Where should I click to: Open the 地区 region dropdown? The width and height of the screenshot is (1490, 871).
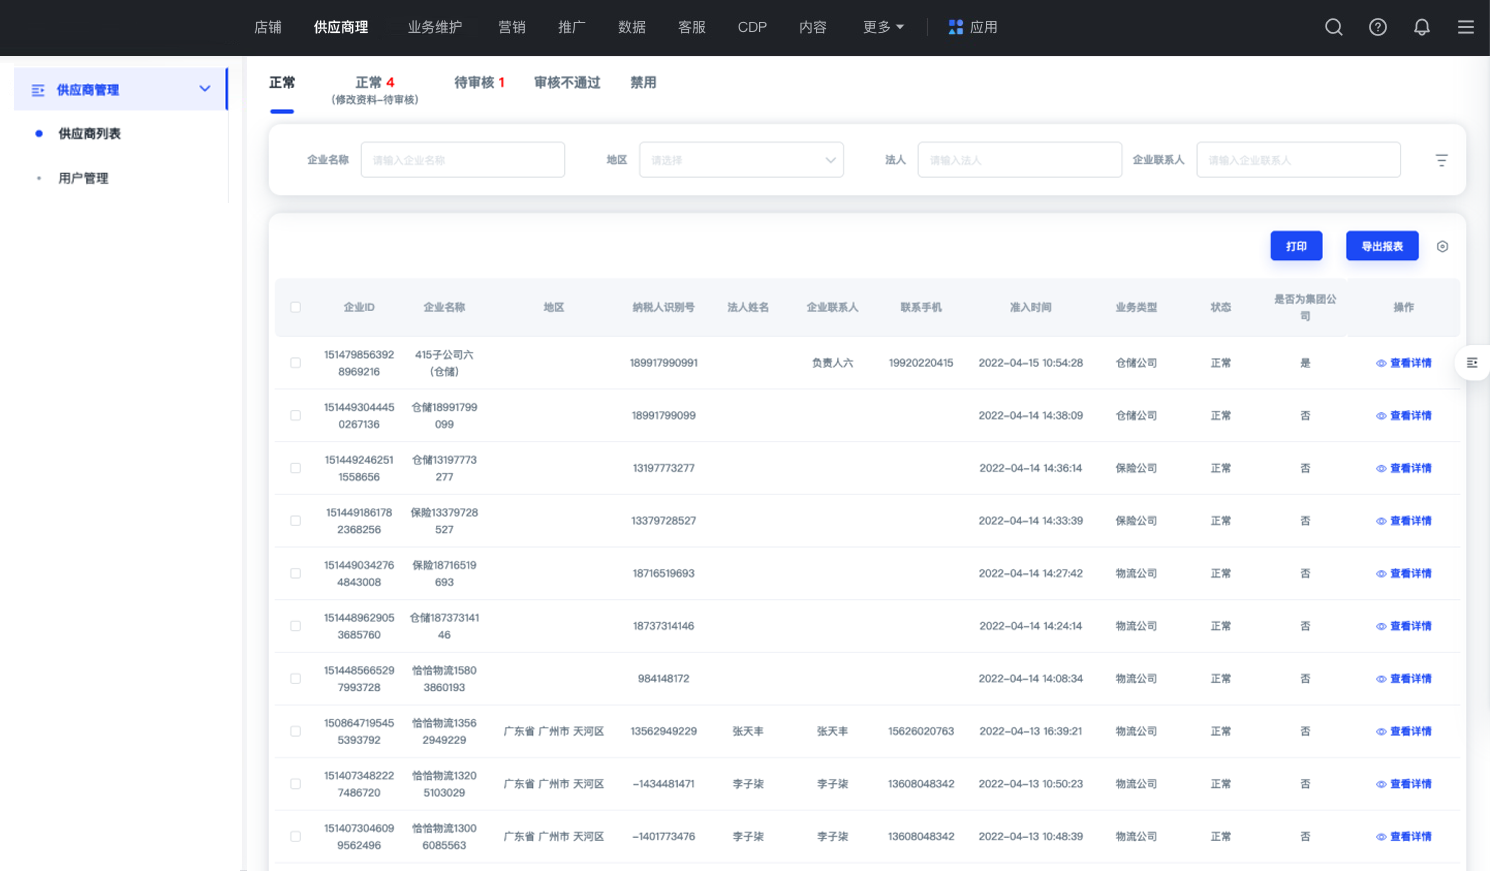click(x=741, y=160)
